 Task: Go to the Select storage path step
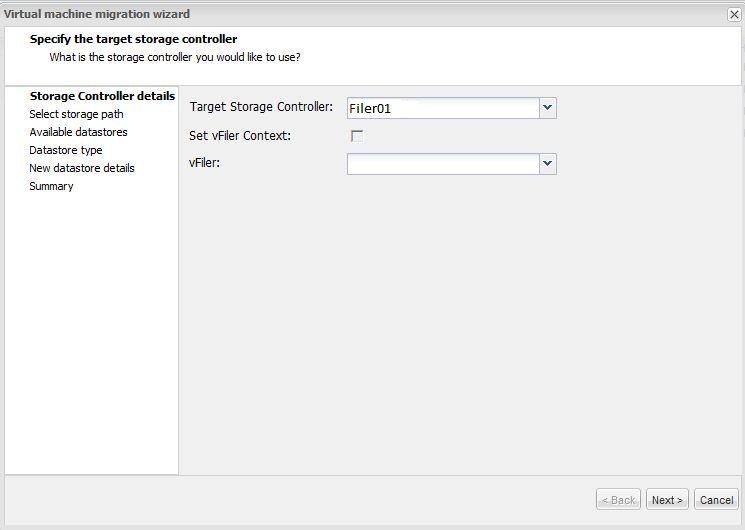76,114
